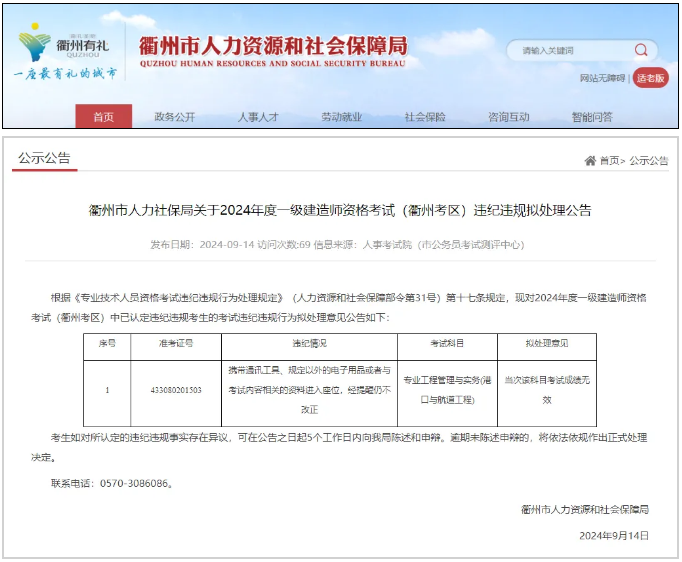682x562 pixels.
Task: Click the 公示公告 section heading
Action: coord(44,158)
